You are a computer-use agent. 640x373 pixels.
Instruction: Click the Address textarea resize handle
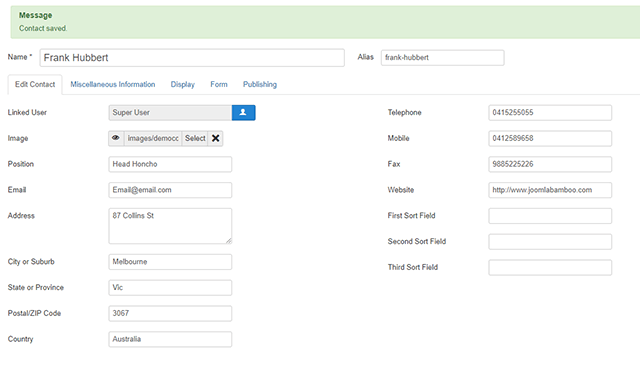pyautogui.click(x=229, y=241)
